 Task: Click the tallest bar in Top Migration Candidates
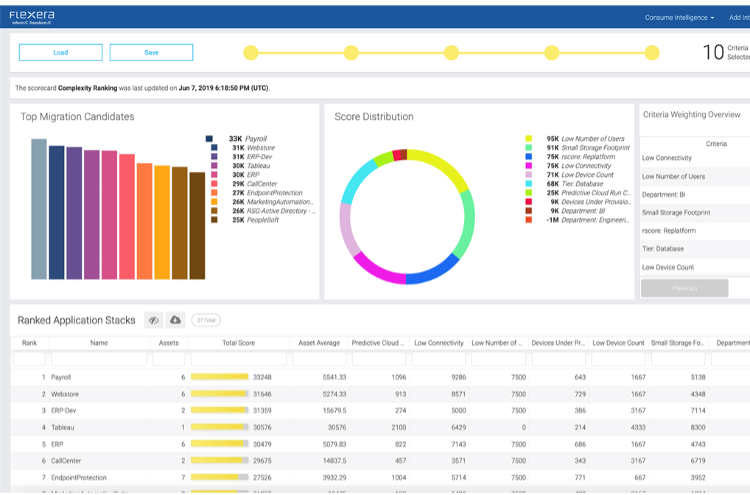click(39, 209)
